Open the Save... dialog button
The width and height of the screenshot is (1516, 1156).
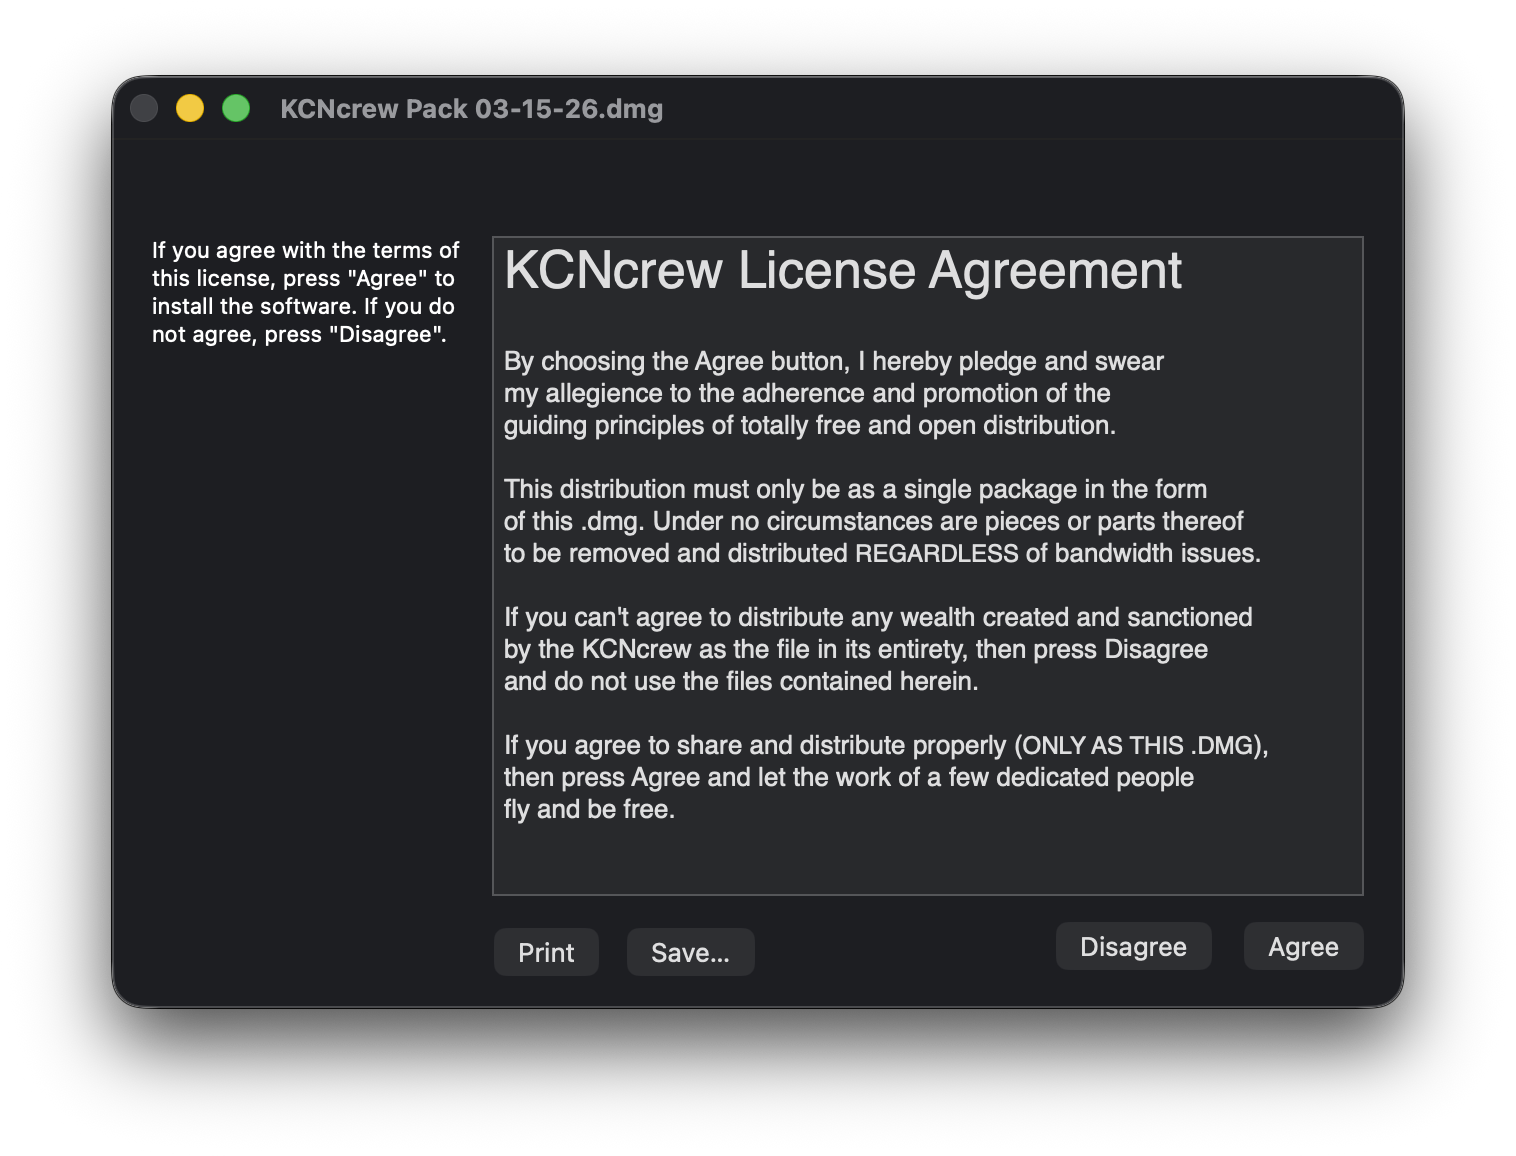(690, 952)
